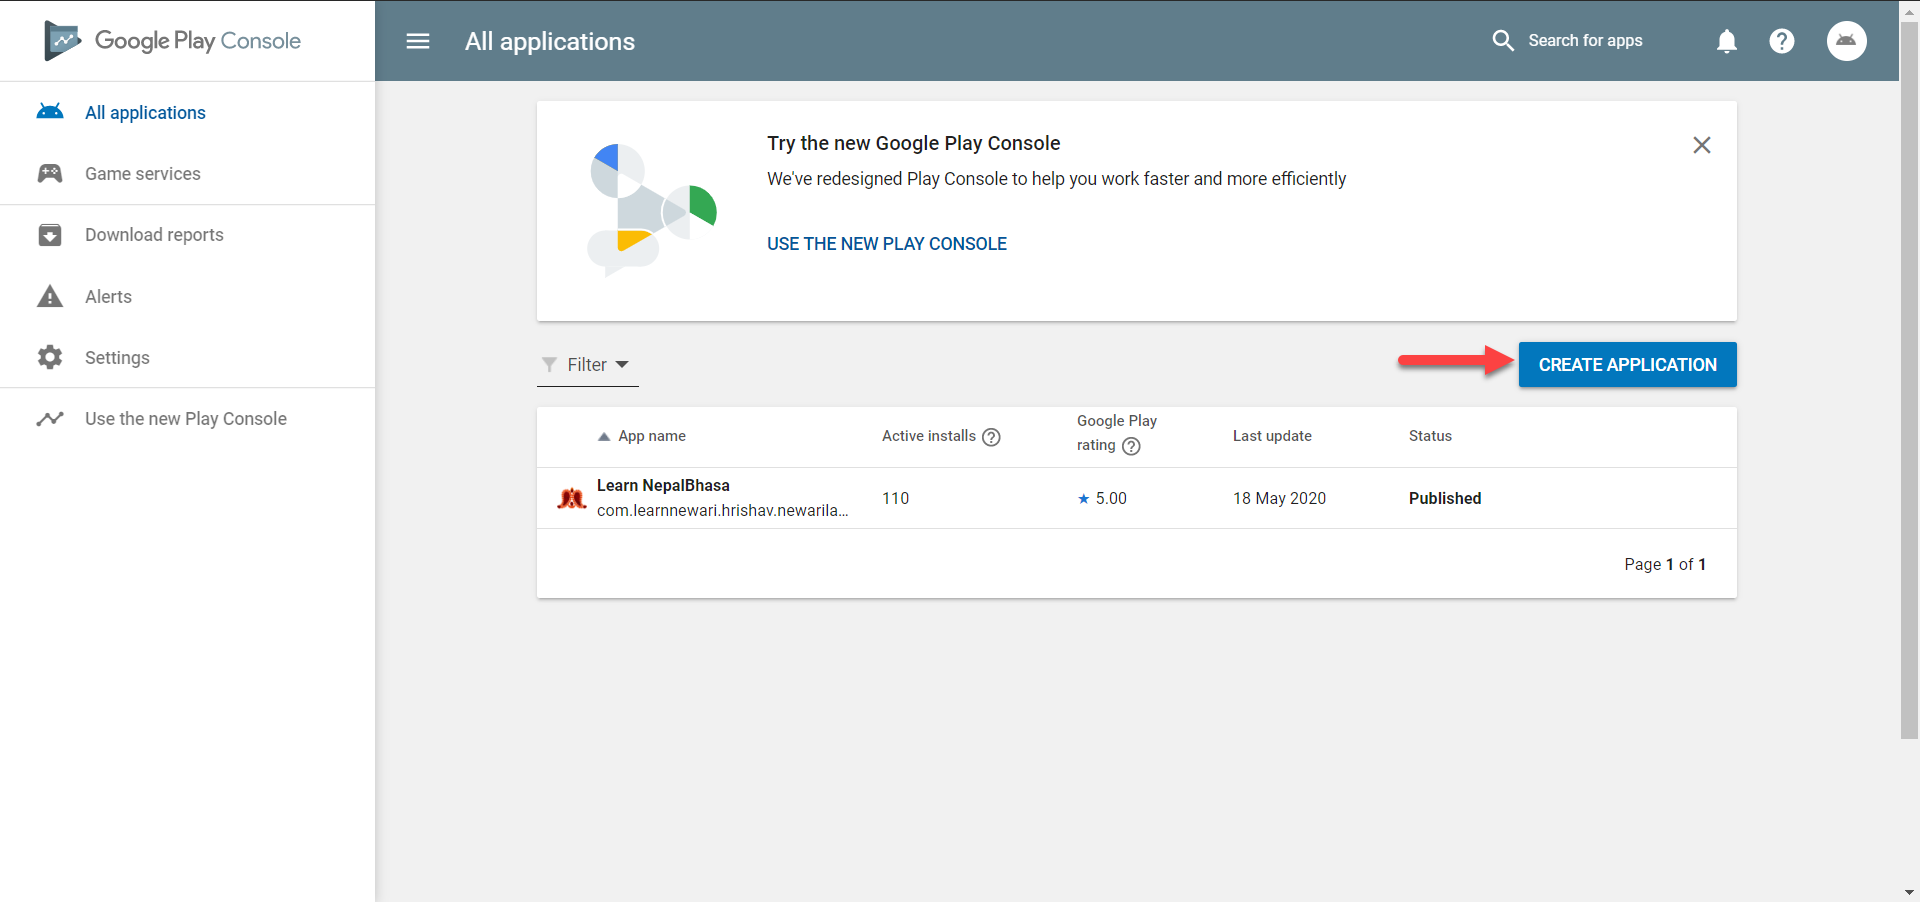Viewport: 1920px width, 902px height.
Task: Click the Download reports icon
Action: 50,235
